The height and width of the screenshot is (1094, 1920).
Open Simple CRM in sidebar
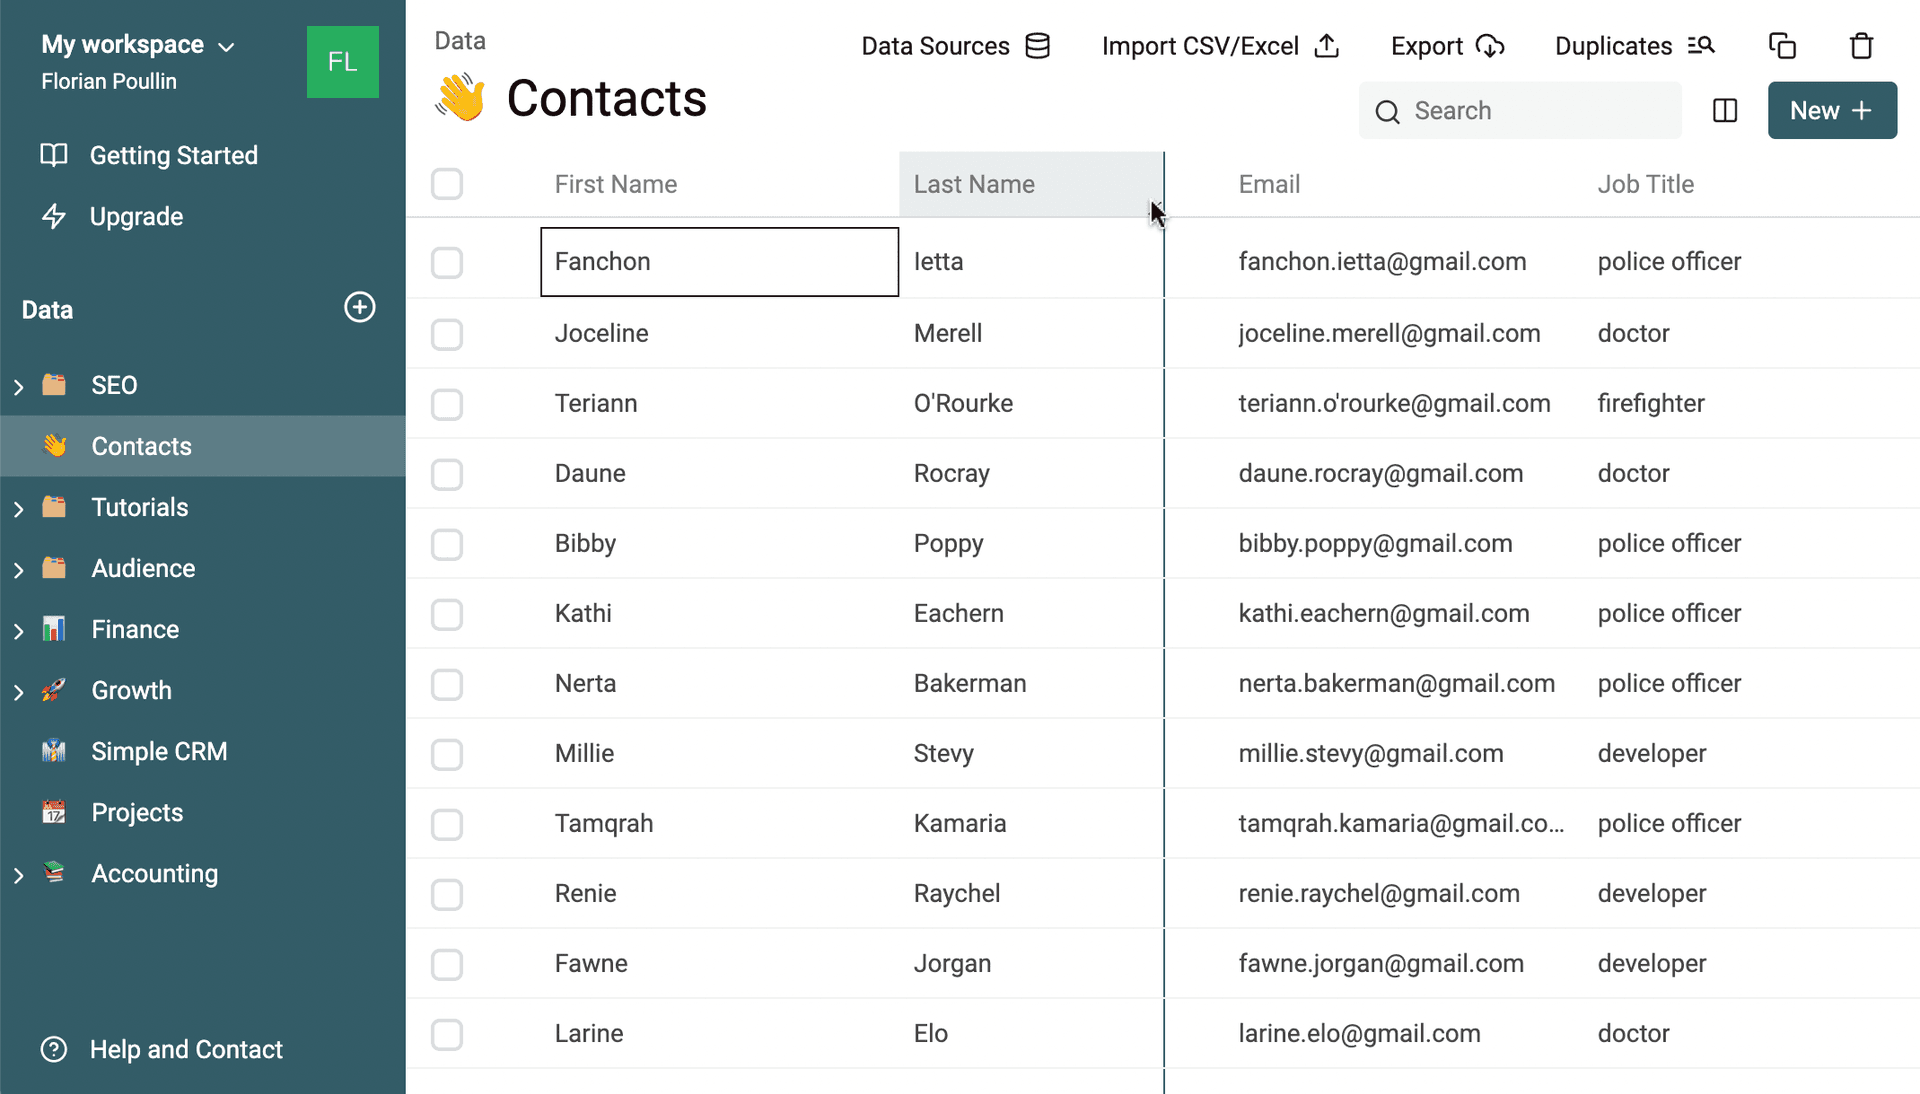click(x=159, y=751)
